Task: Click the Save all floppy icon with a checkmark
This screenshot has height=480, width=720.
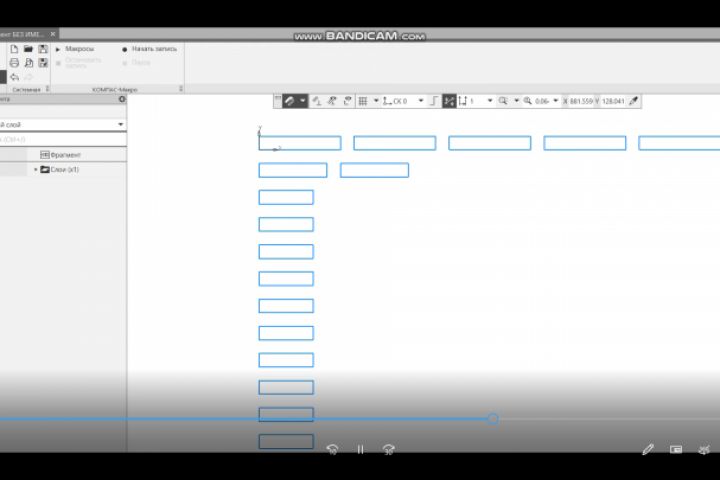Action: 43,63
